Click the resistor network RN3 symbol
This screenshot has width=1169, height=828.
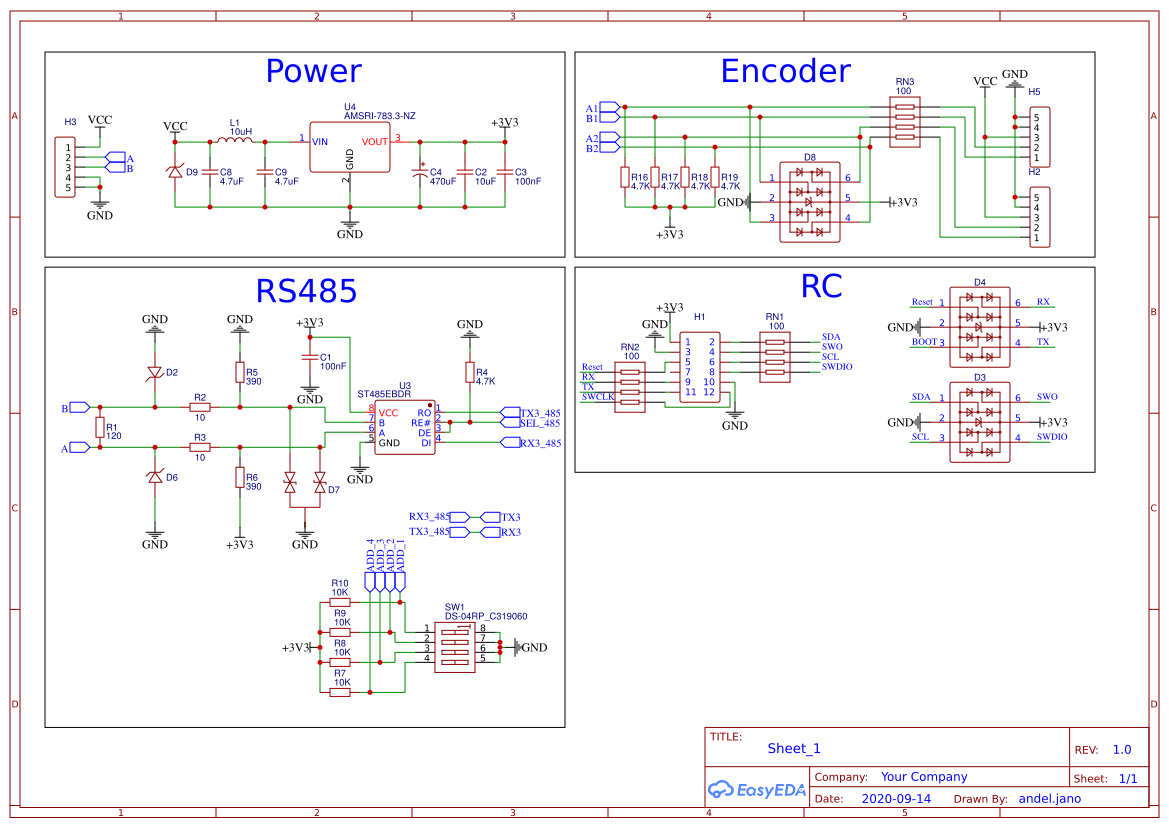point(906,120)
